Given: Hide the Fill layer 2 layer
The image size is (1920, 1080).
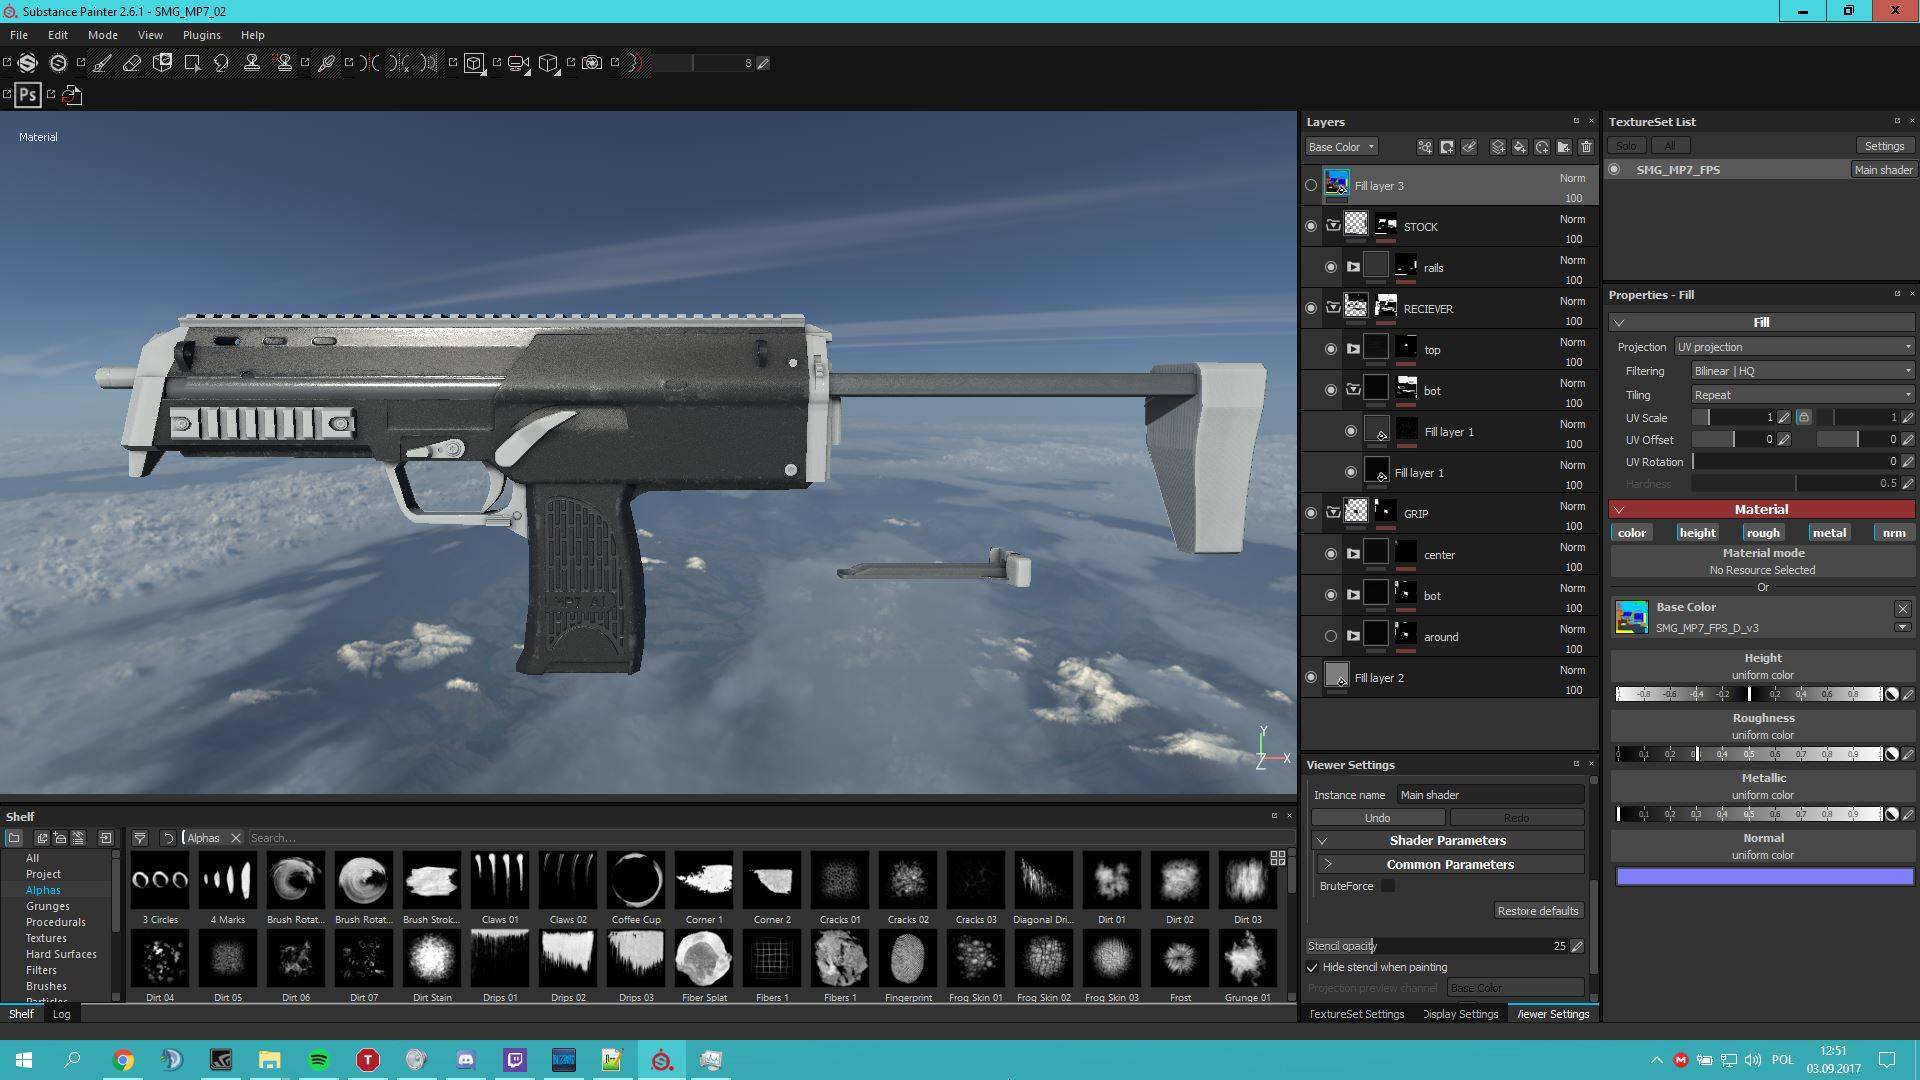Looking at the screenshot, I should pyautogui.click(x=1311, y=677).
